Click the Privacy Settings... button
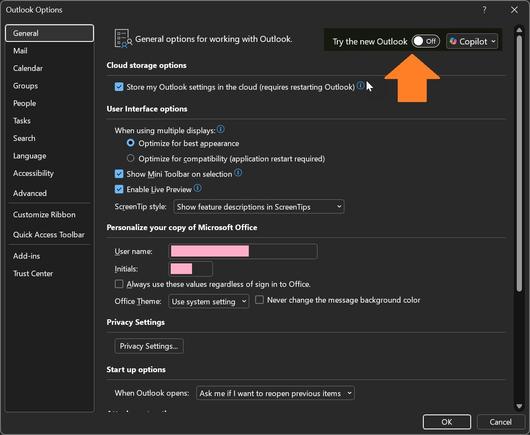This screenshot has height=435, width=530. pyautogui.click(x=149, y=346)
